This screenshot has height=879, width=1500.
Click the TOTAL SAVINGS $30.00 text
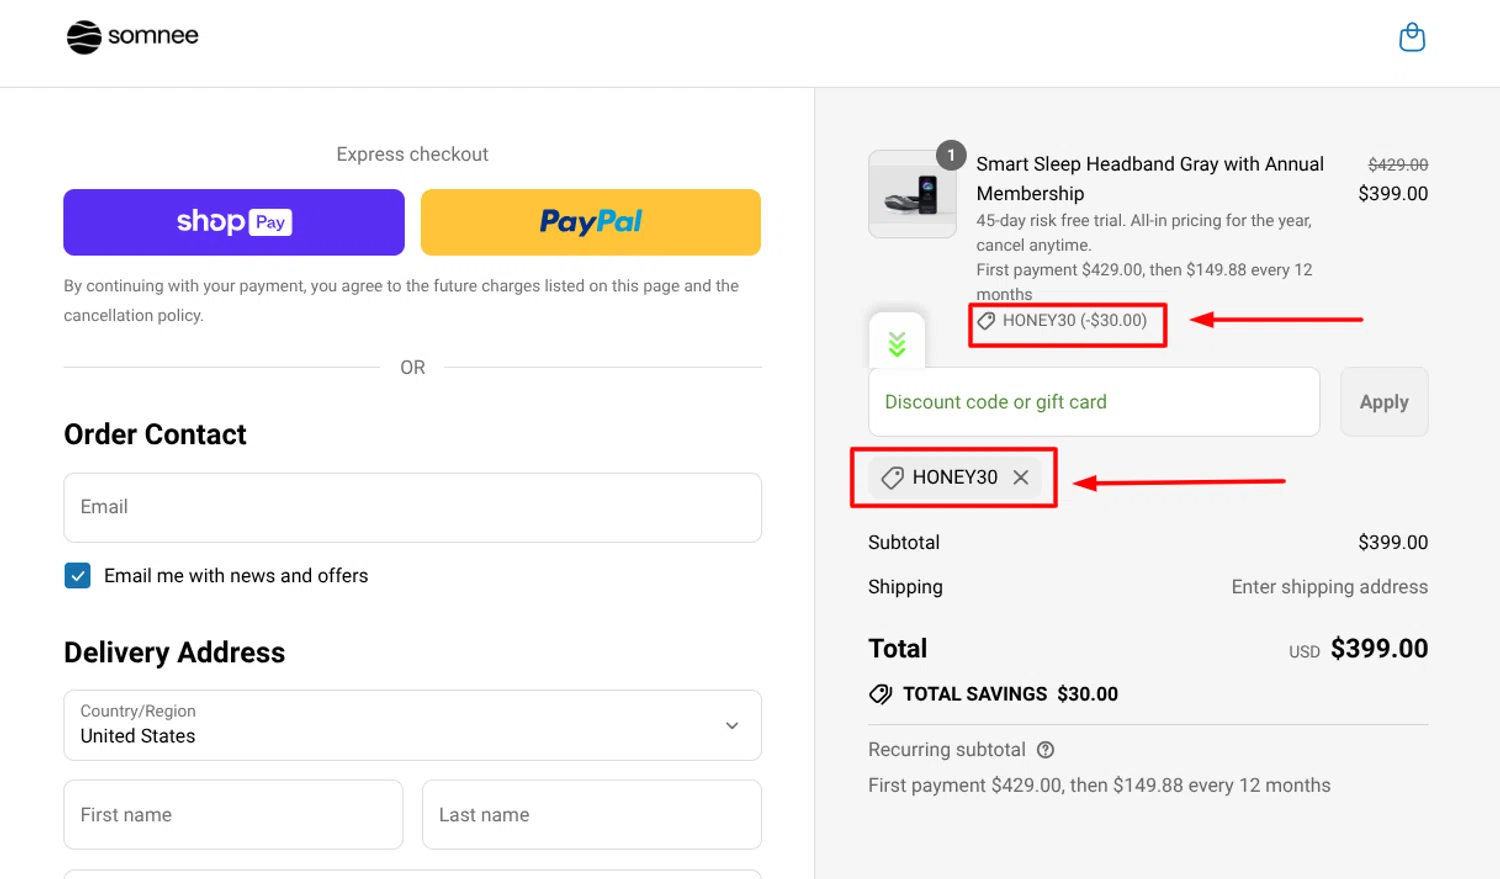[x=1010, y=694]
